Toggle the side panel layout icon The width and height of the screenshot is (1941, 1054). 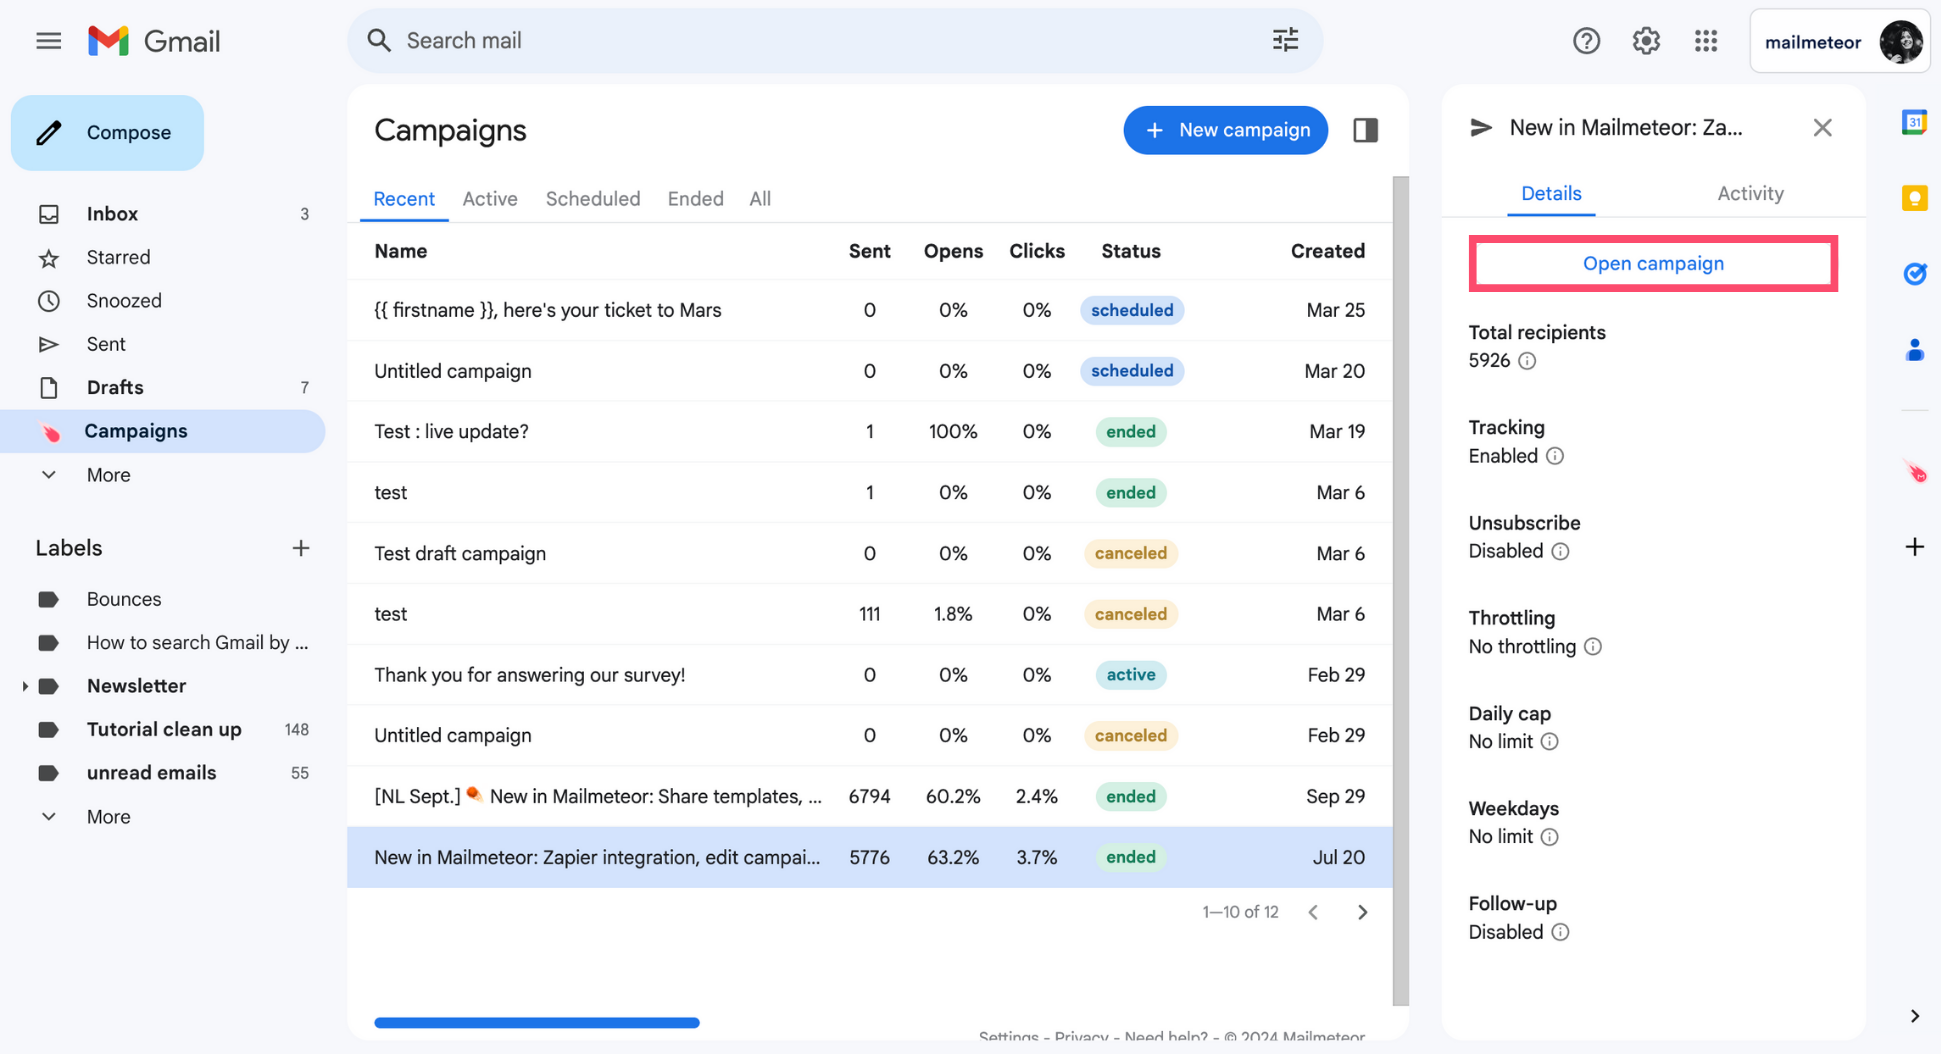click(x=1365, y=130)
